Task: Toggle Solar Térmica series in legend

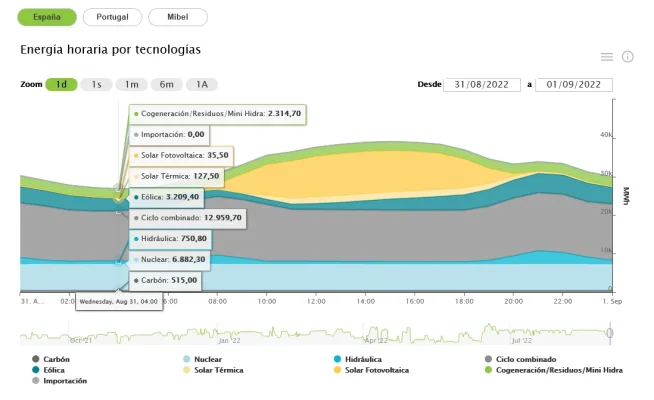Action: pyautogui.click(x=213, y=370)
